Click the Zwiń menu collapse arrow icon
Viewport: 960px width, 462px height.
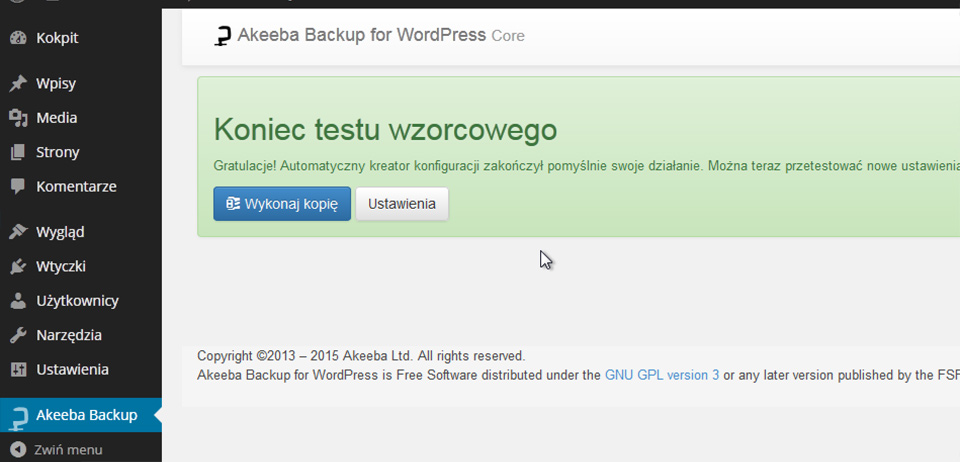[18, 450]
